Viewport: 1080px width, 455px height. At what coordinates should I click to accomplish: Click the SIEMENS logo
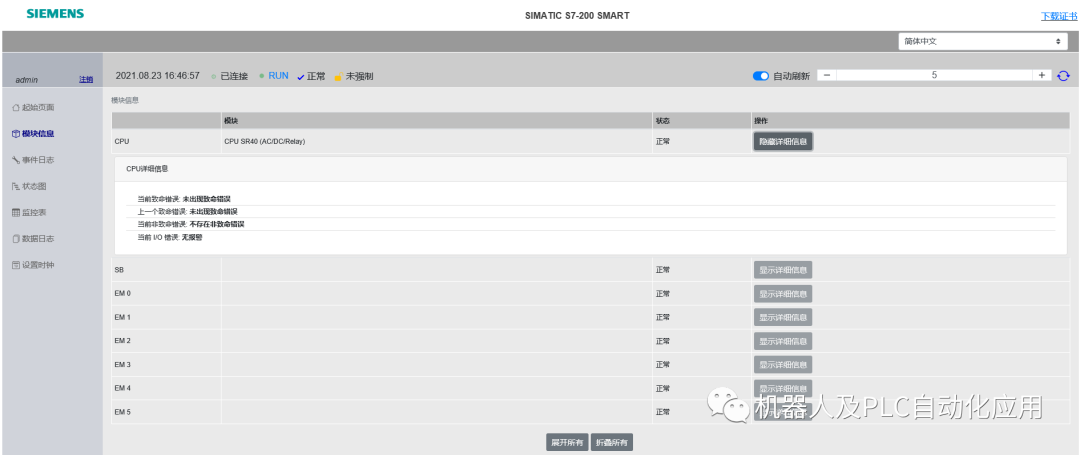(55, 14)
